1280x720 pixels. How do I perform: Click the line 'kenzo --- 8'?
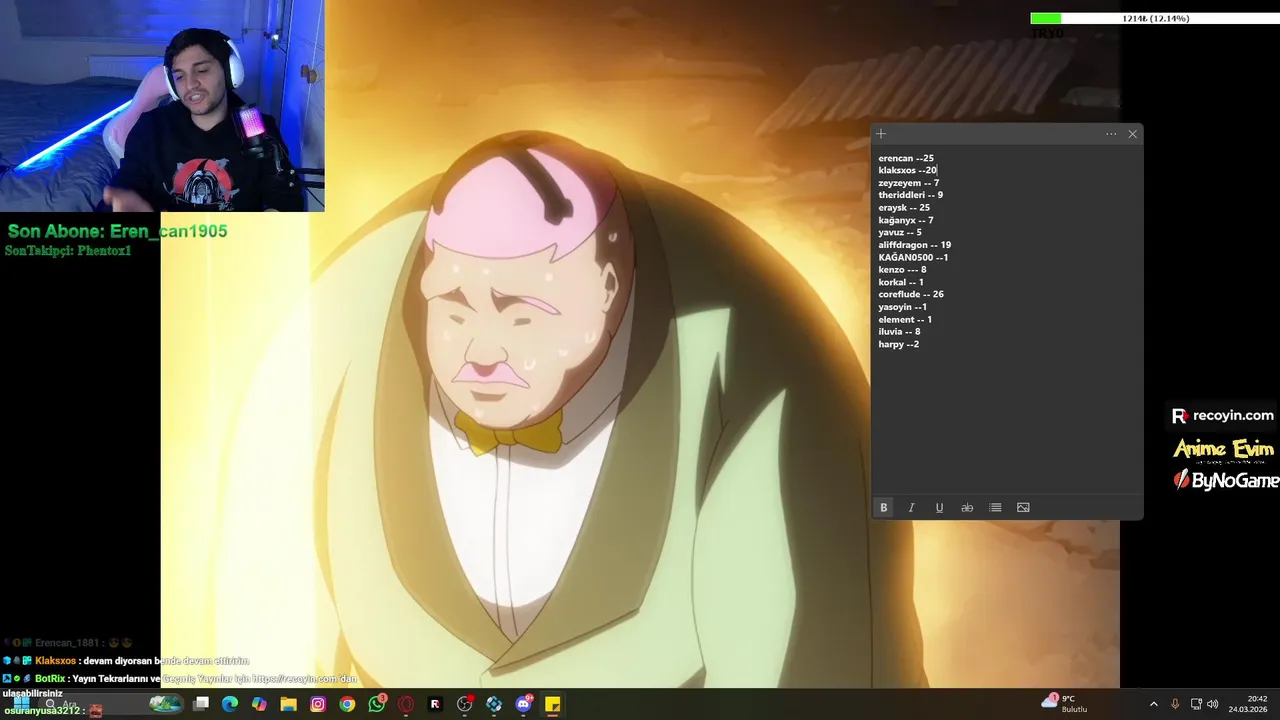(x=902, y=270)
